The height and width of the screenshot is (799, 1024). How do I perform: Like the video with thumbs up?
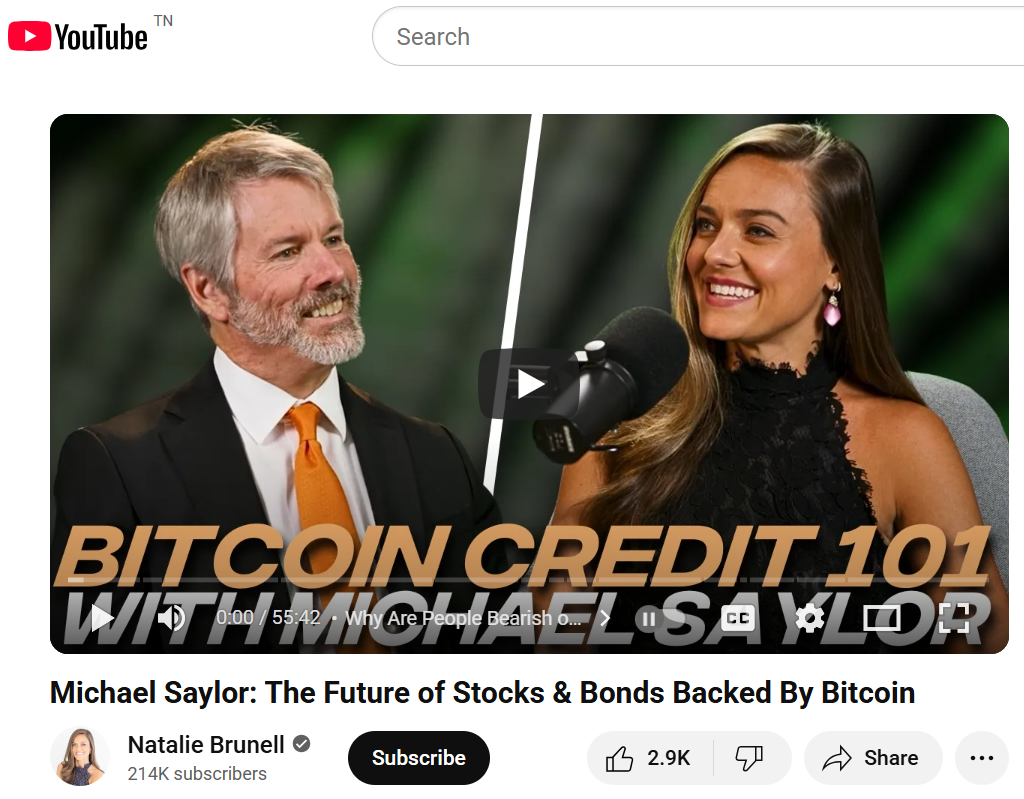[x=649, y=758]
